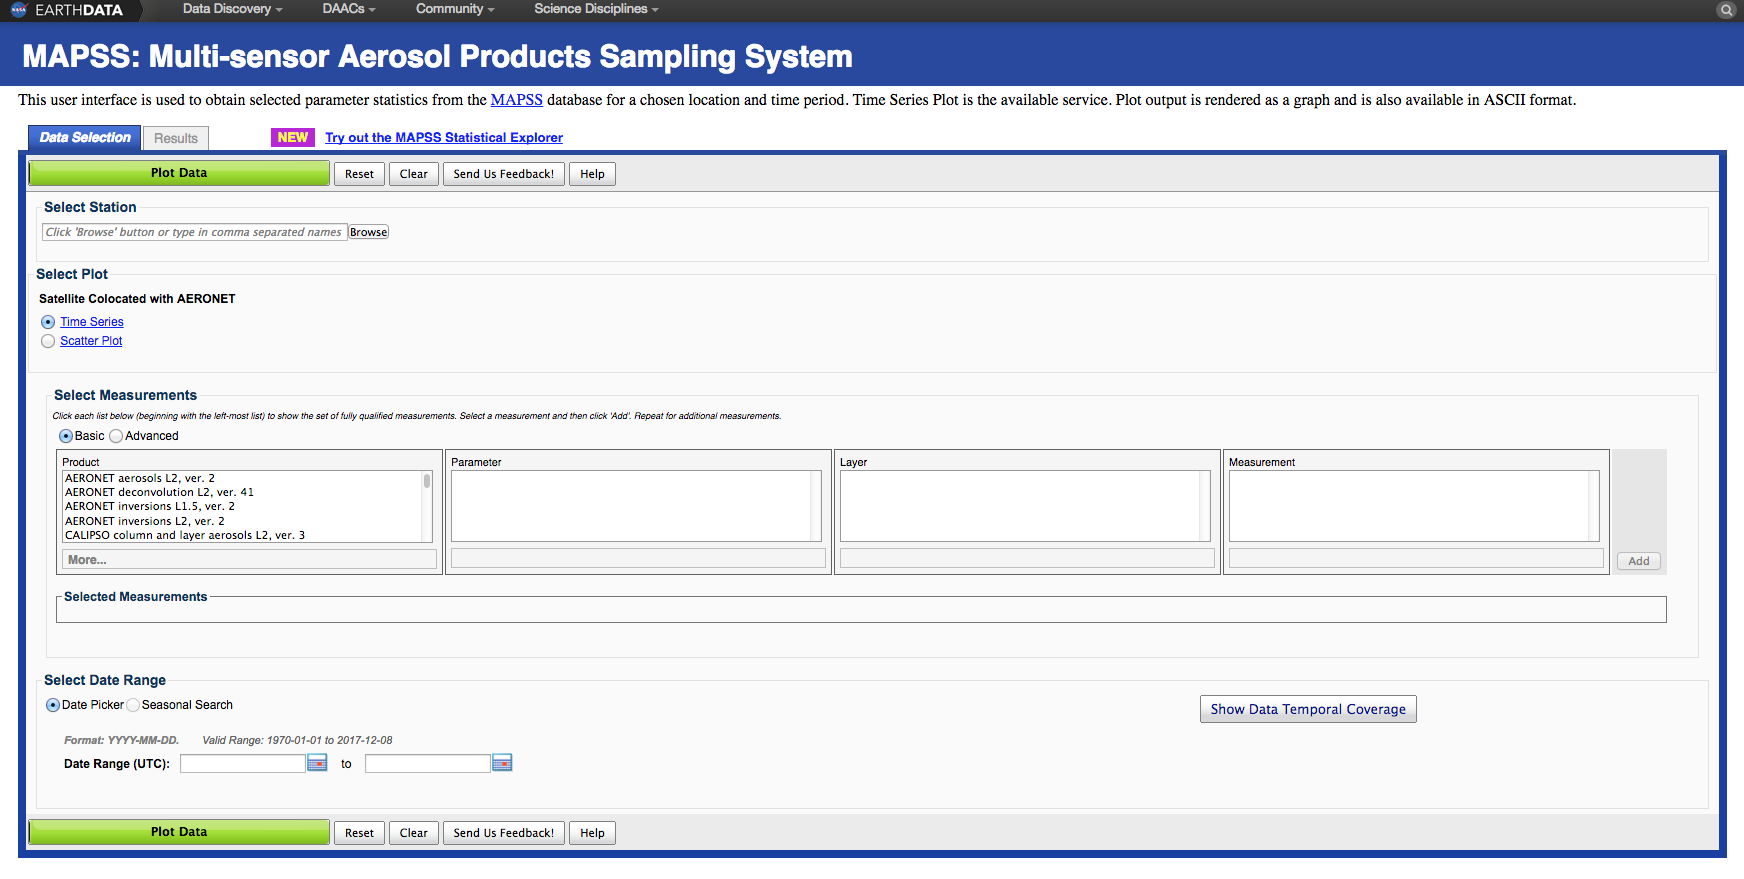Click the NASA logo icon
The width and height of the screenshot is (1744, 879).
pos(18,10)
